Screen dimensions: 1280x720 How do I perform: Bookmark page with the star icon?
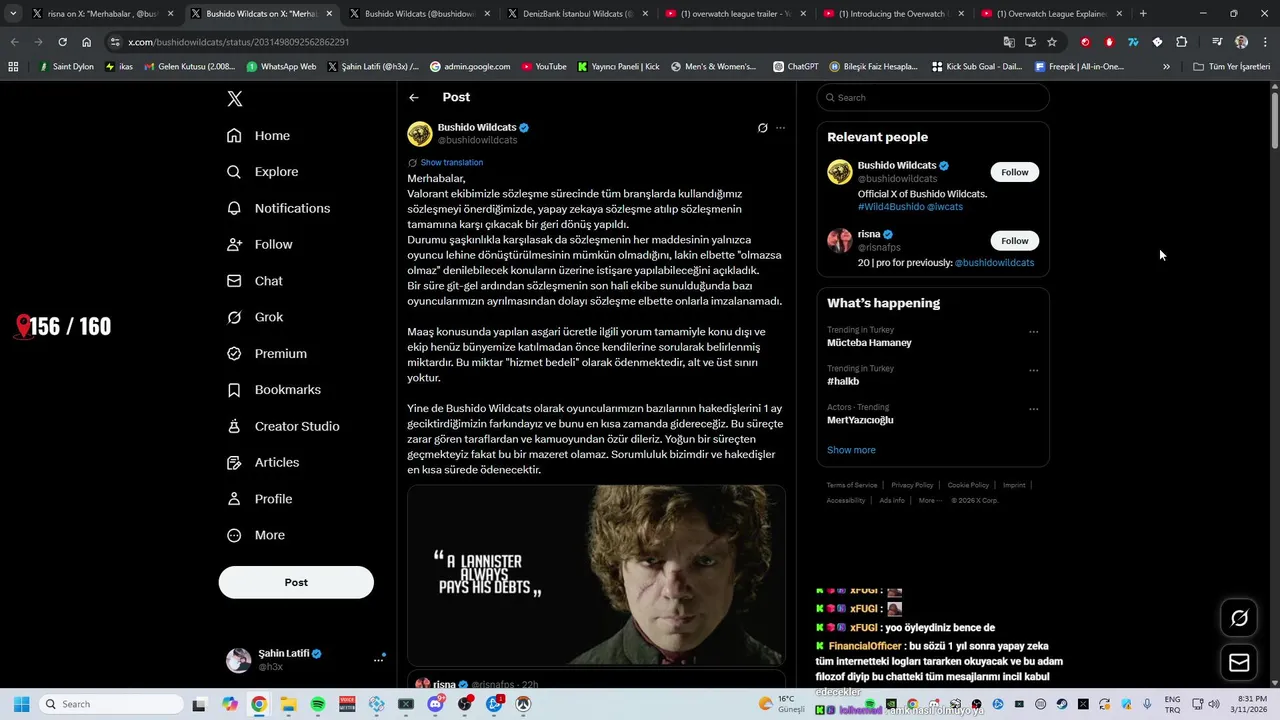pyautogui.click(x=1052, y=42)
